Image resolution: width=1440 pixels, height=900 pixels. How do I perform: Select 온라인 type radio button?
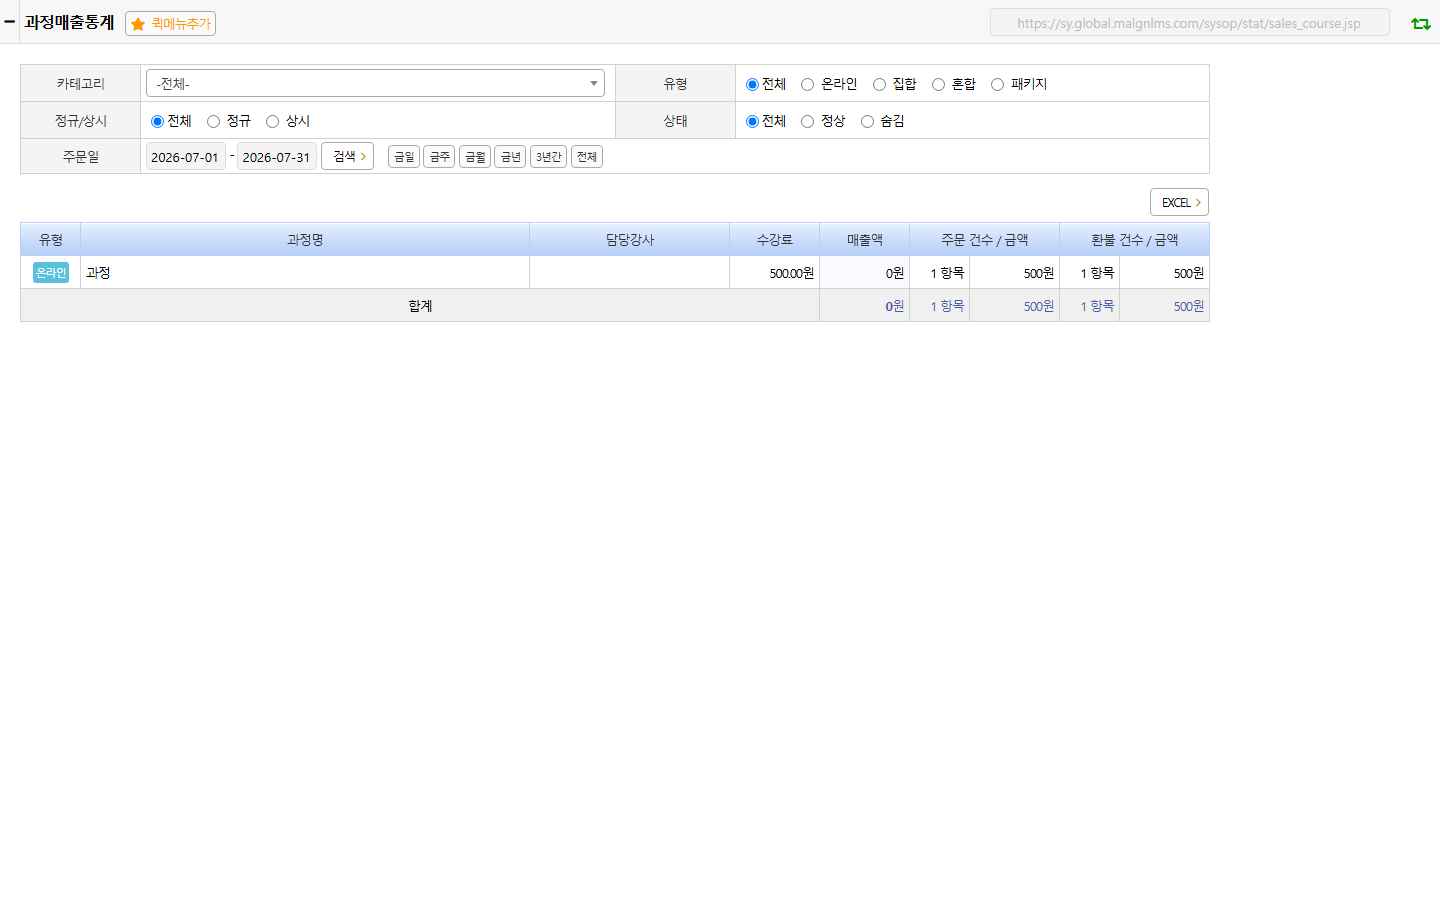807,84
